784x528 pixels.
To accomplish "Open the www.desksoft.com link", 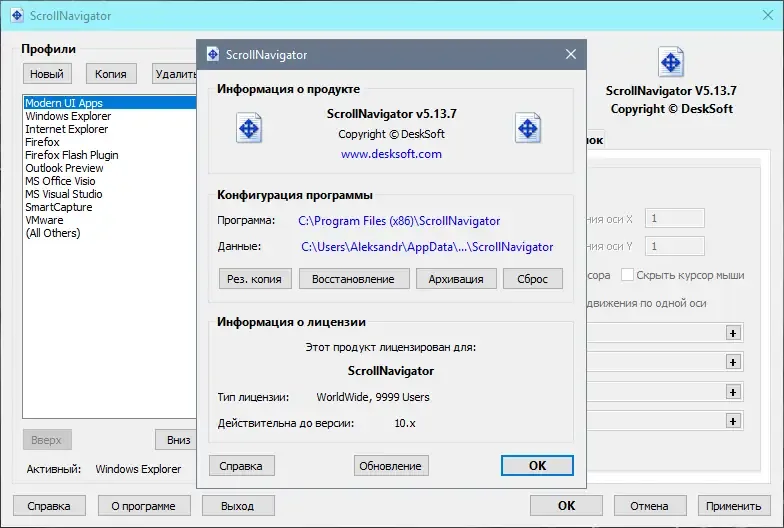I will coord(391,154).
